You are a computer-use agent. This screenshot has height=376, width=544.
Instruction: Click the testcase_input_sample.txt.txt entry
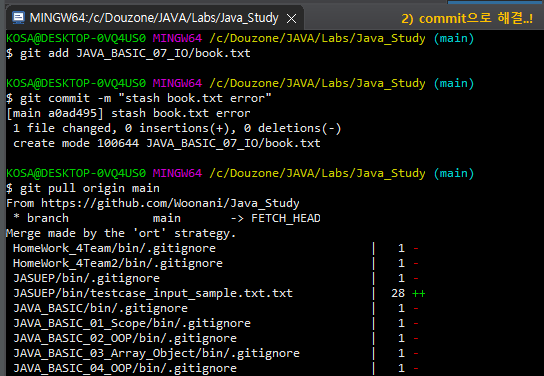point(153,293)
